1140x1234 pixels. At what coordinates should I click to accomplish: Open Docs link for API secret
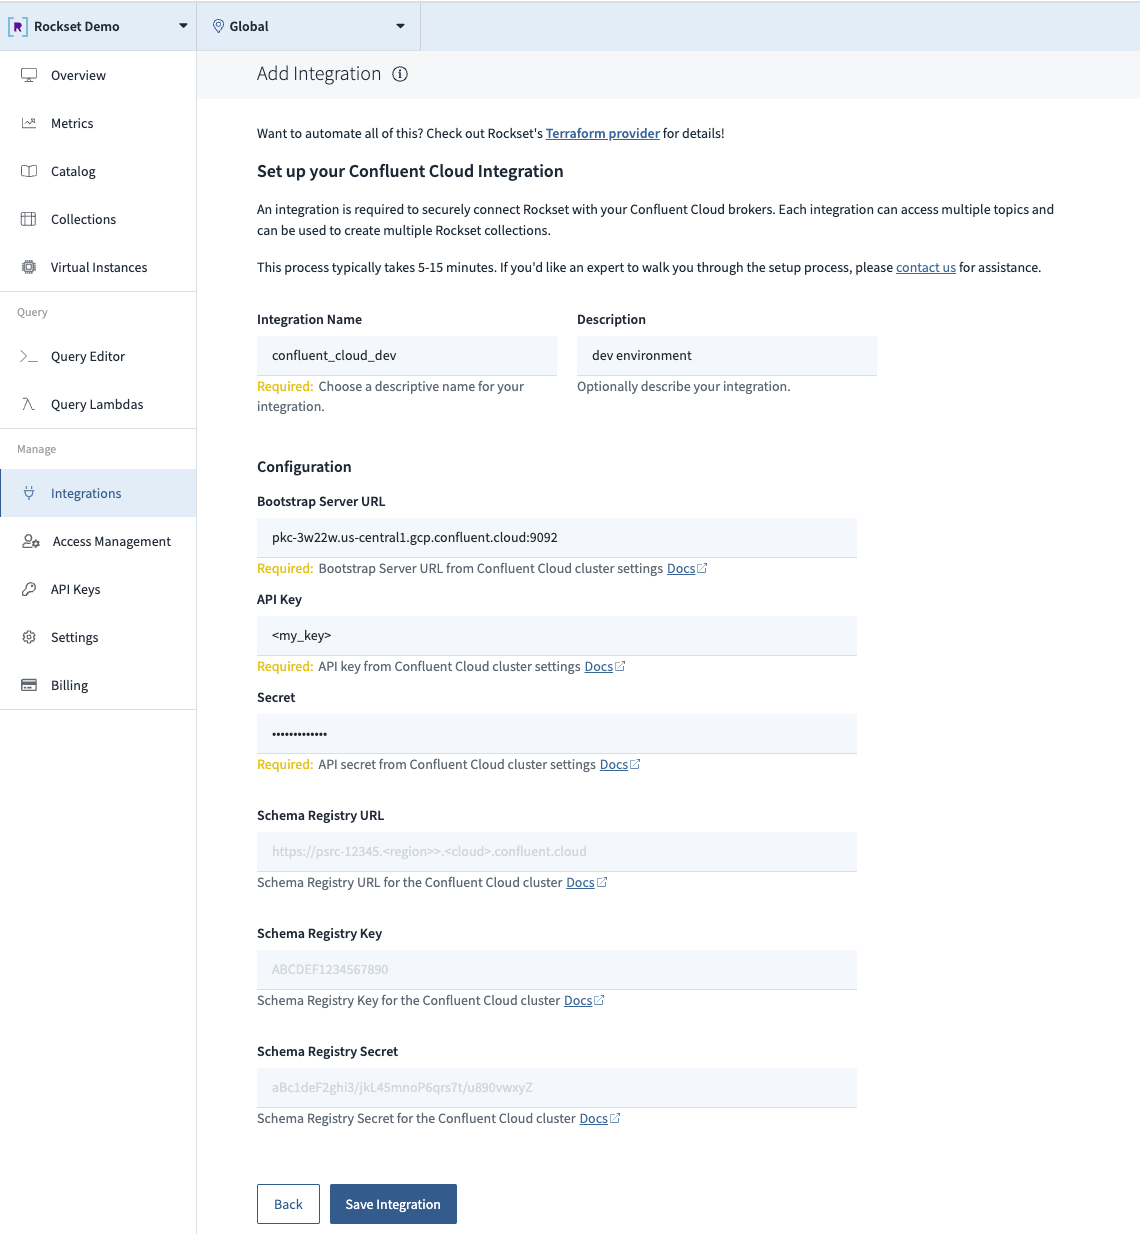[x=614, y=764]
